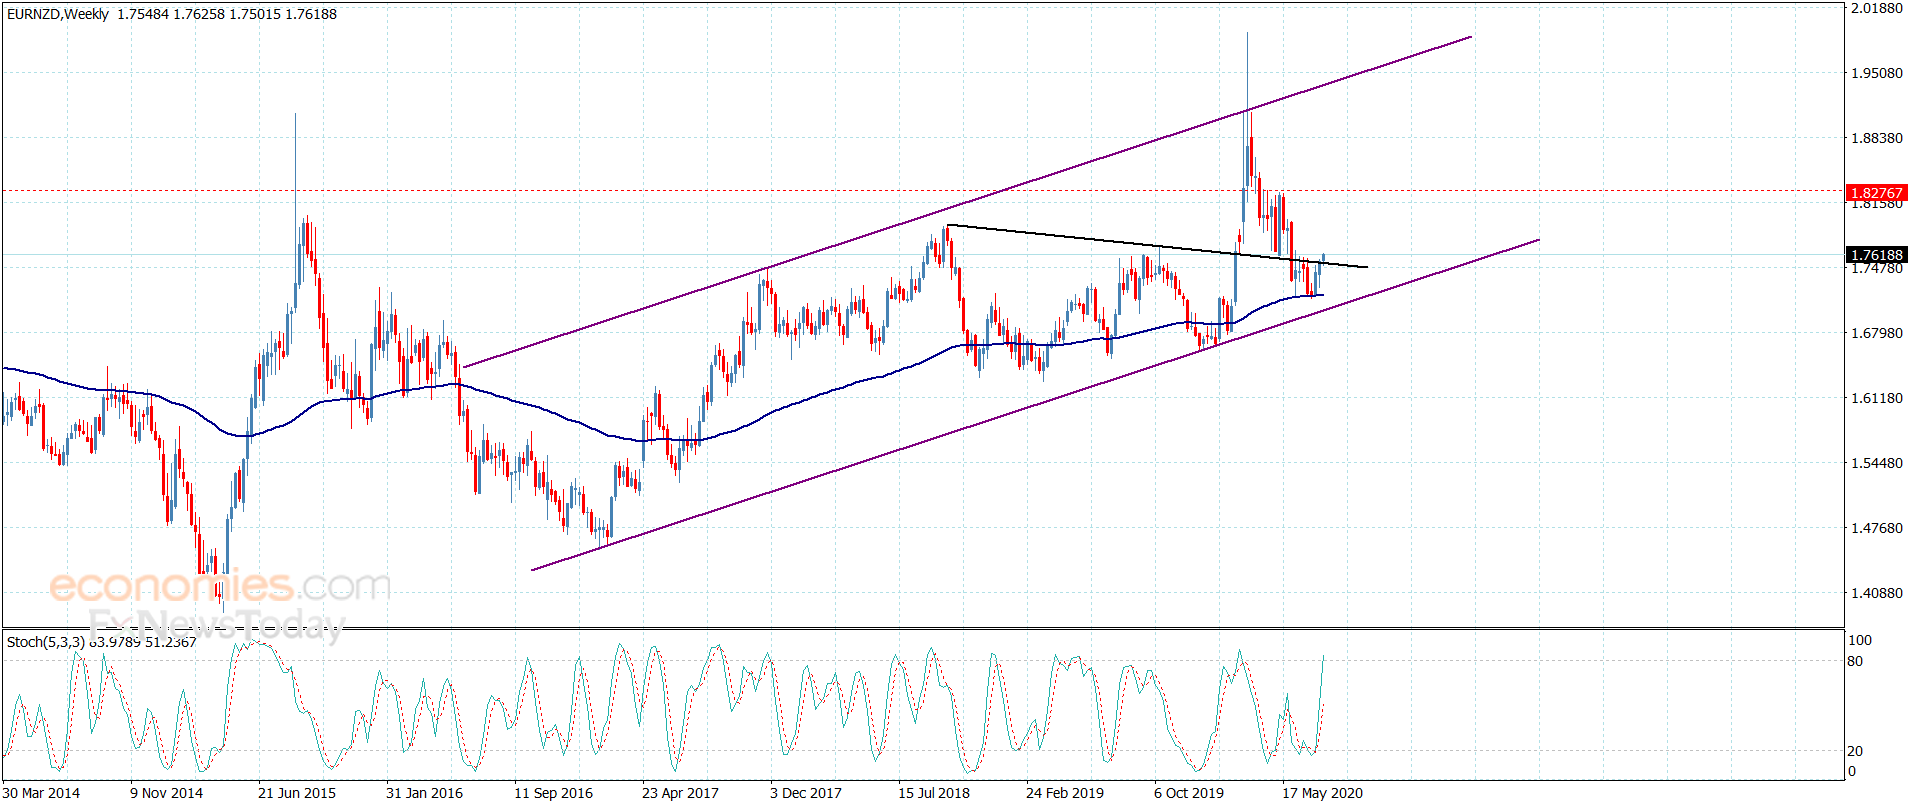Click the 1.95080 price axis value
The height and width of the screenshot is (807, 1916).
(1877, 73)
